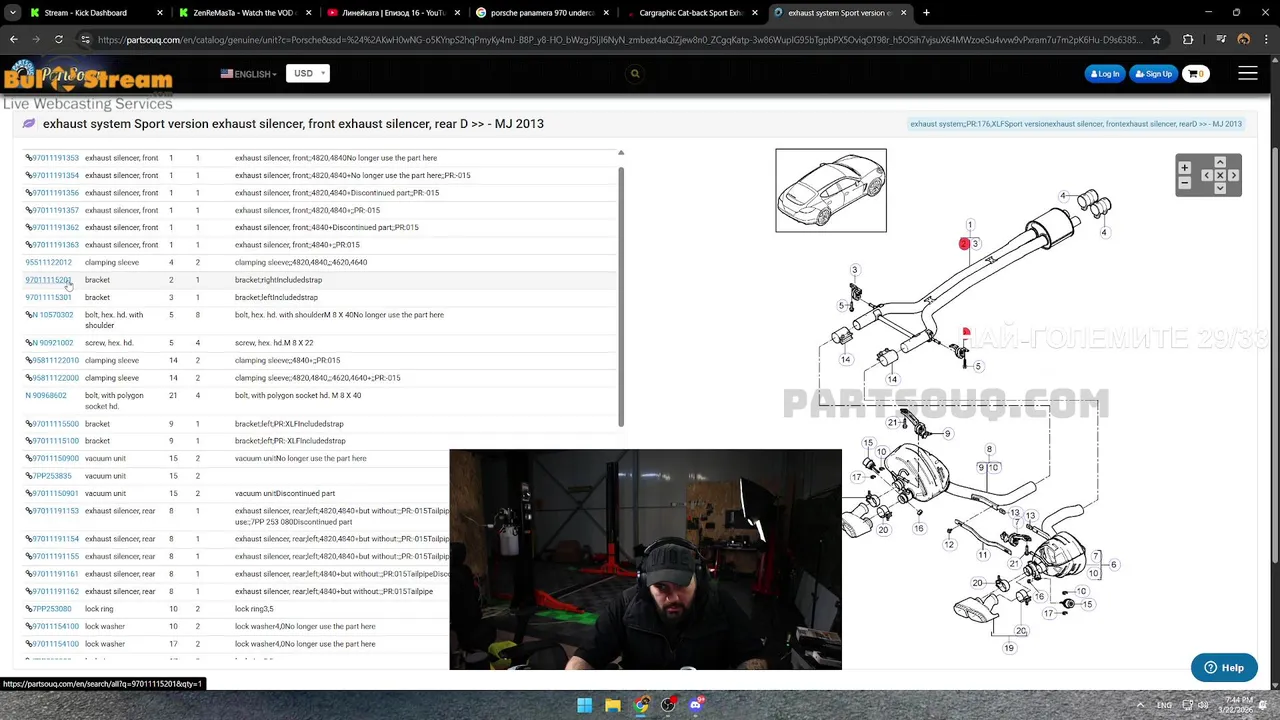Reload the PartSouq page
The height and width of the screenshot is (720, 1280).
[x=59, y=39]
